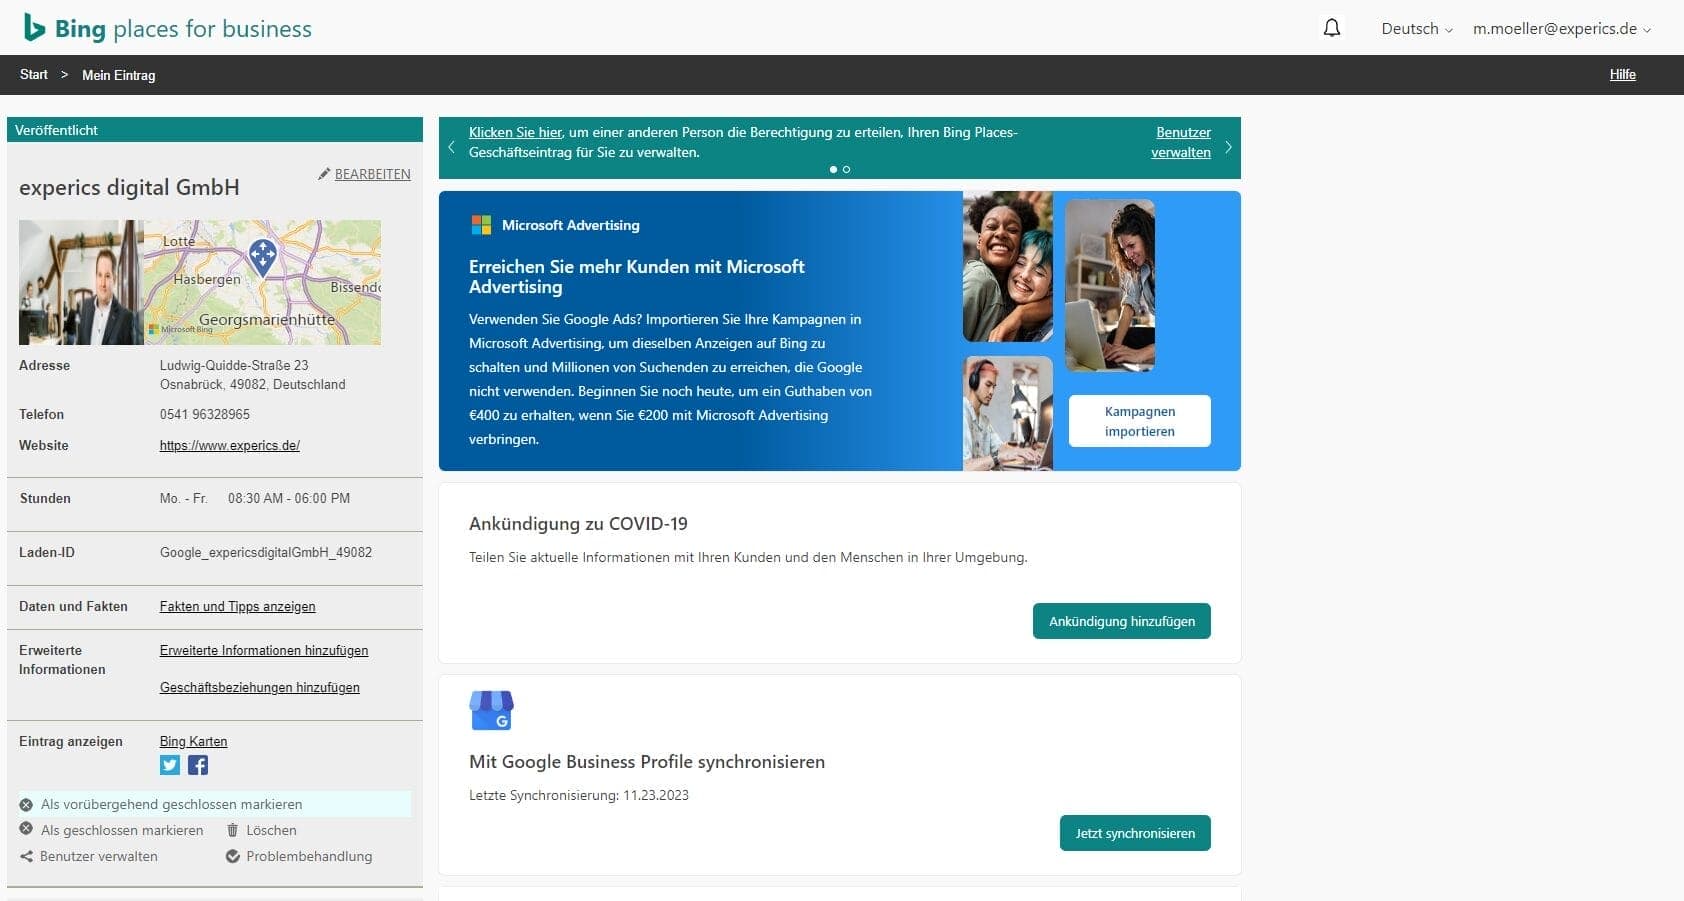Click the BEARBEITEN edit link
1684x901 pixels.
[x=372, y=174]
